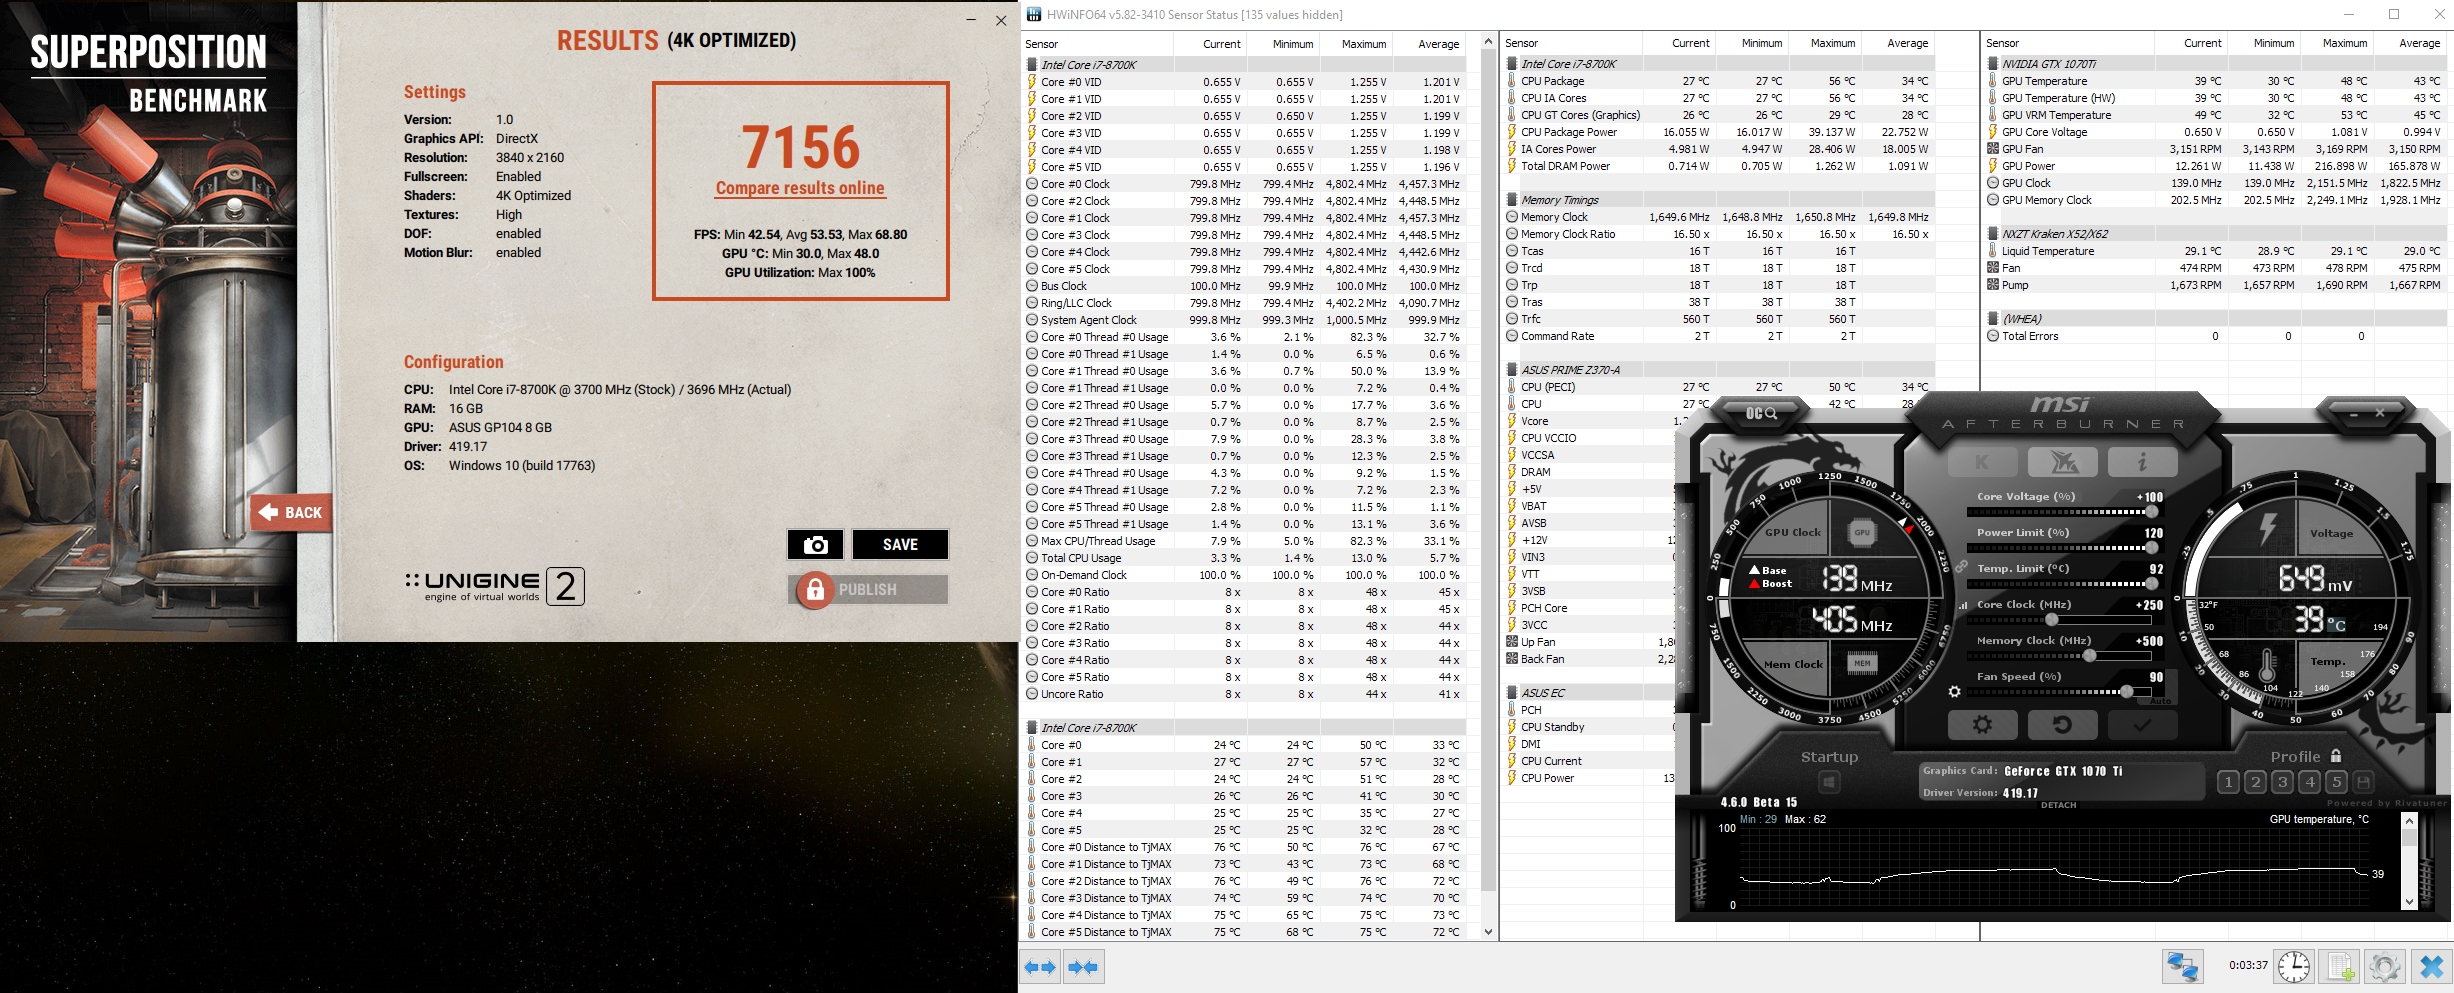Select the GPU Temperature (HW) sensor row
This screenshot has height=993, width=2454.
(x=2214, y=98)
